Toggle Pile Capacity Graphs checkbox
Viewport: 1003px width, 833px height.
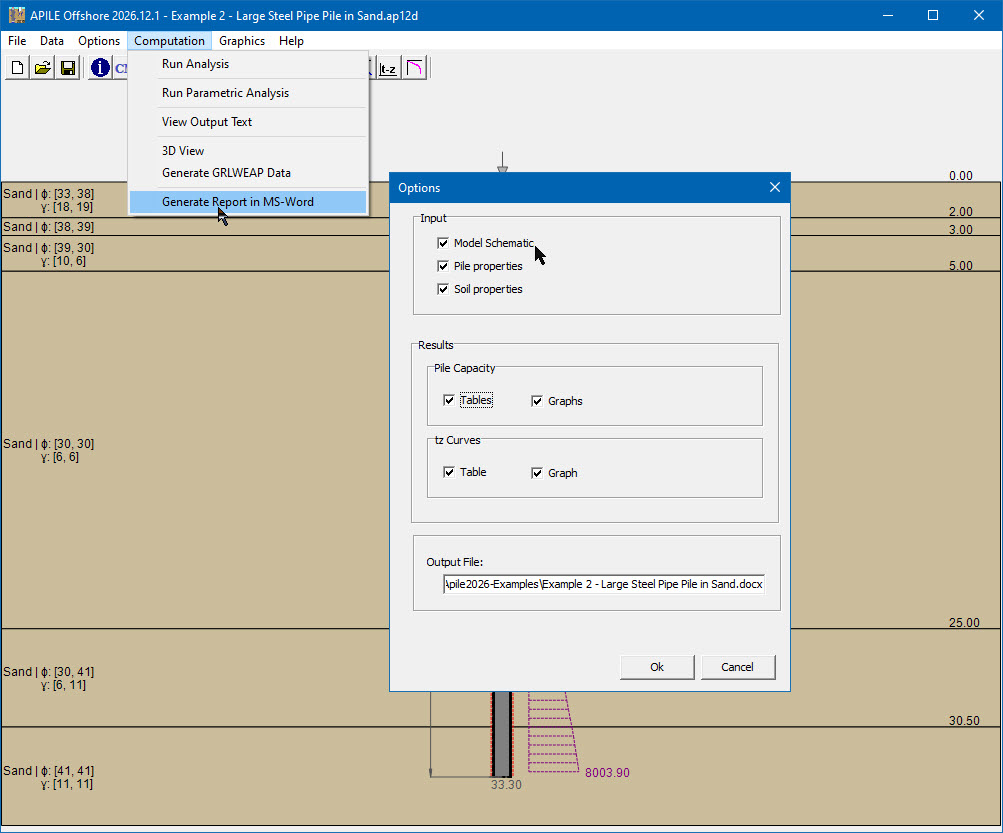click(537, 401)
